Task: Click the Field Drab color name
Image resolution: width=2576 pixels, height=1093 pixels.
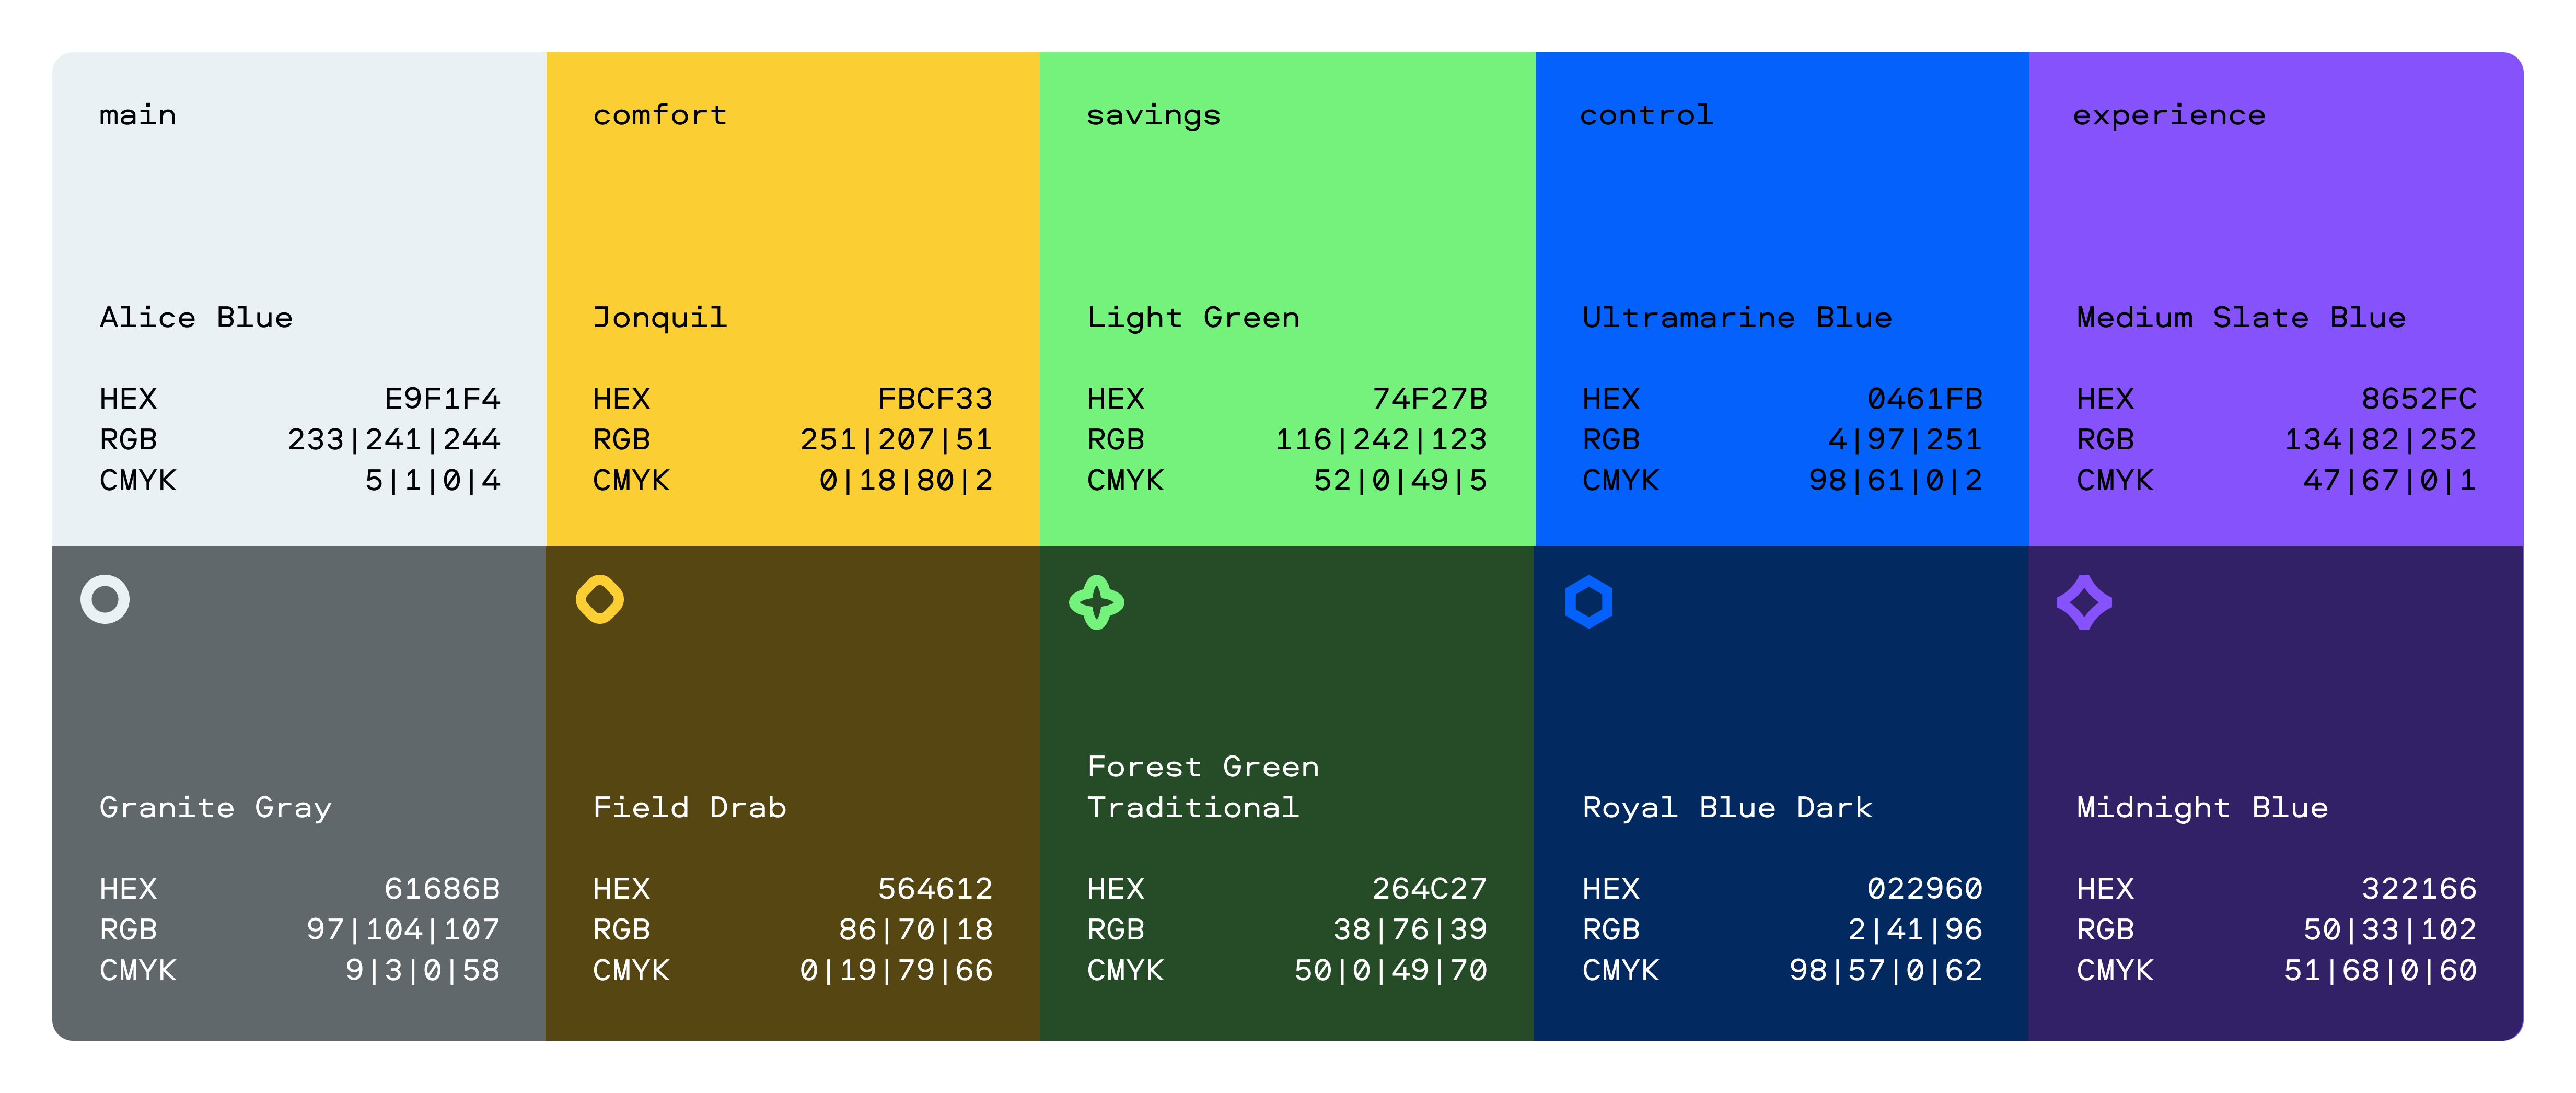Action: [689, 807]
